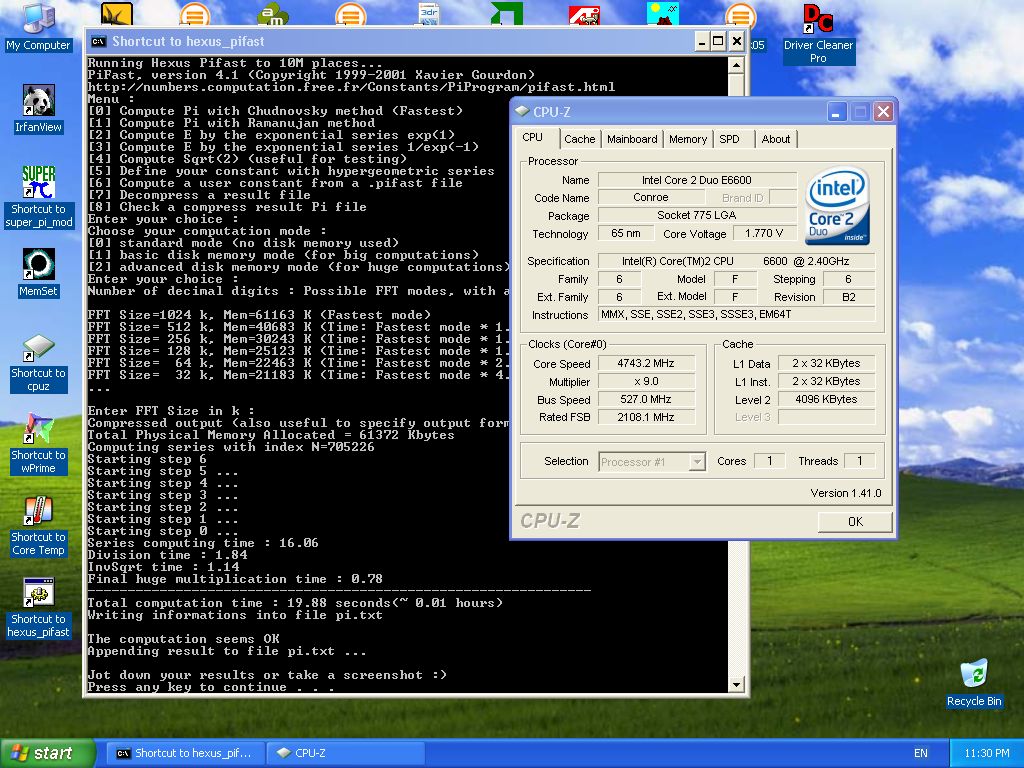The image size is (1024, 768).
Task: Switch to the Cache tab
Action: 579,139
